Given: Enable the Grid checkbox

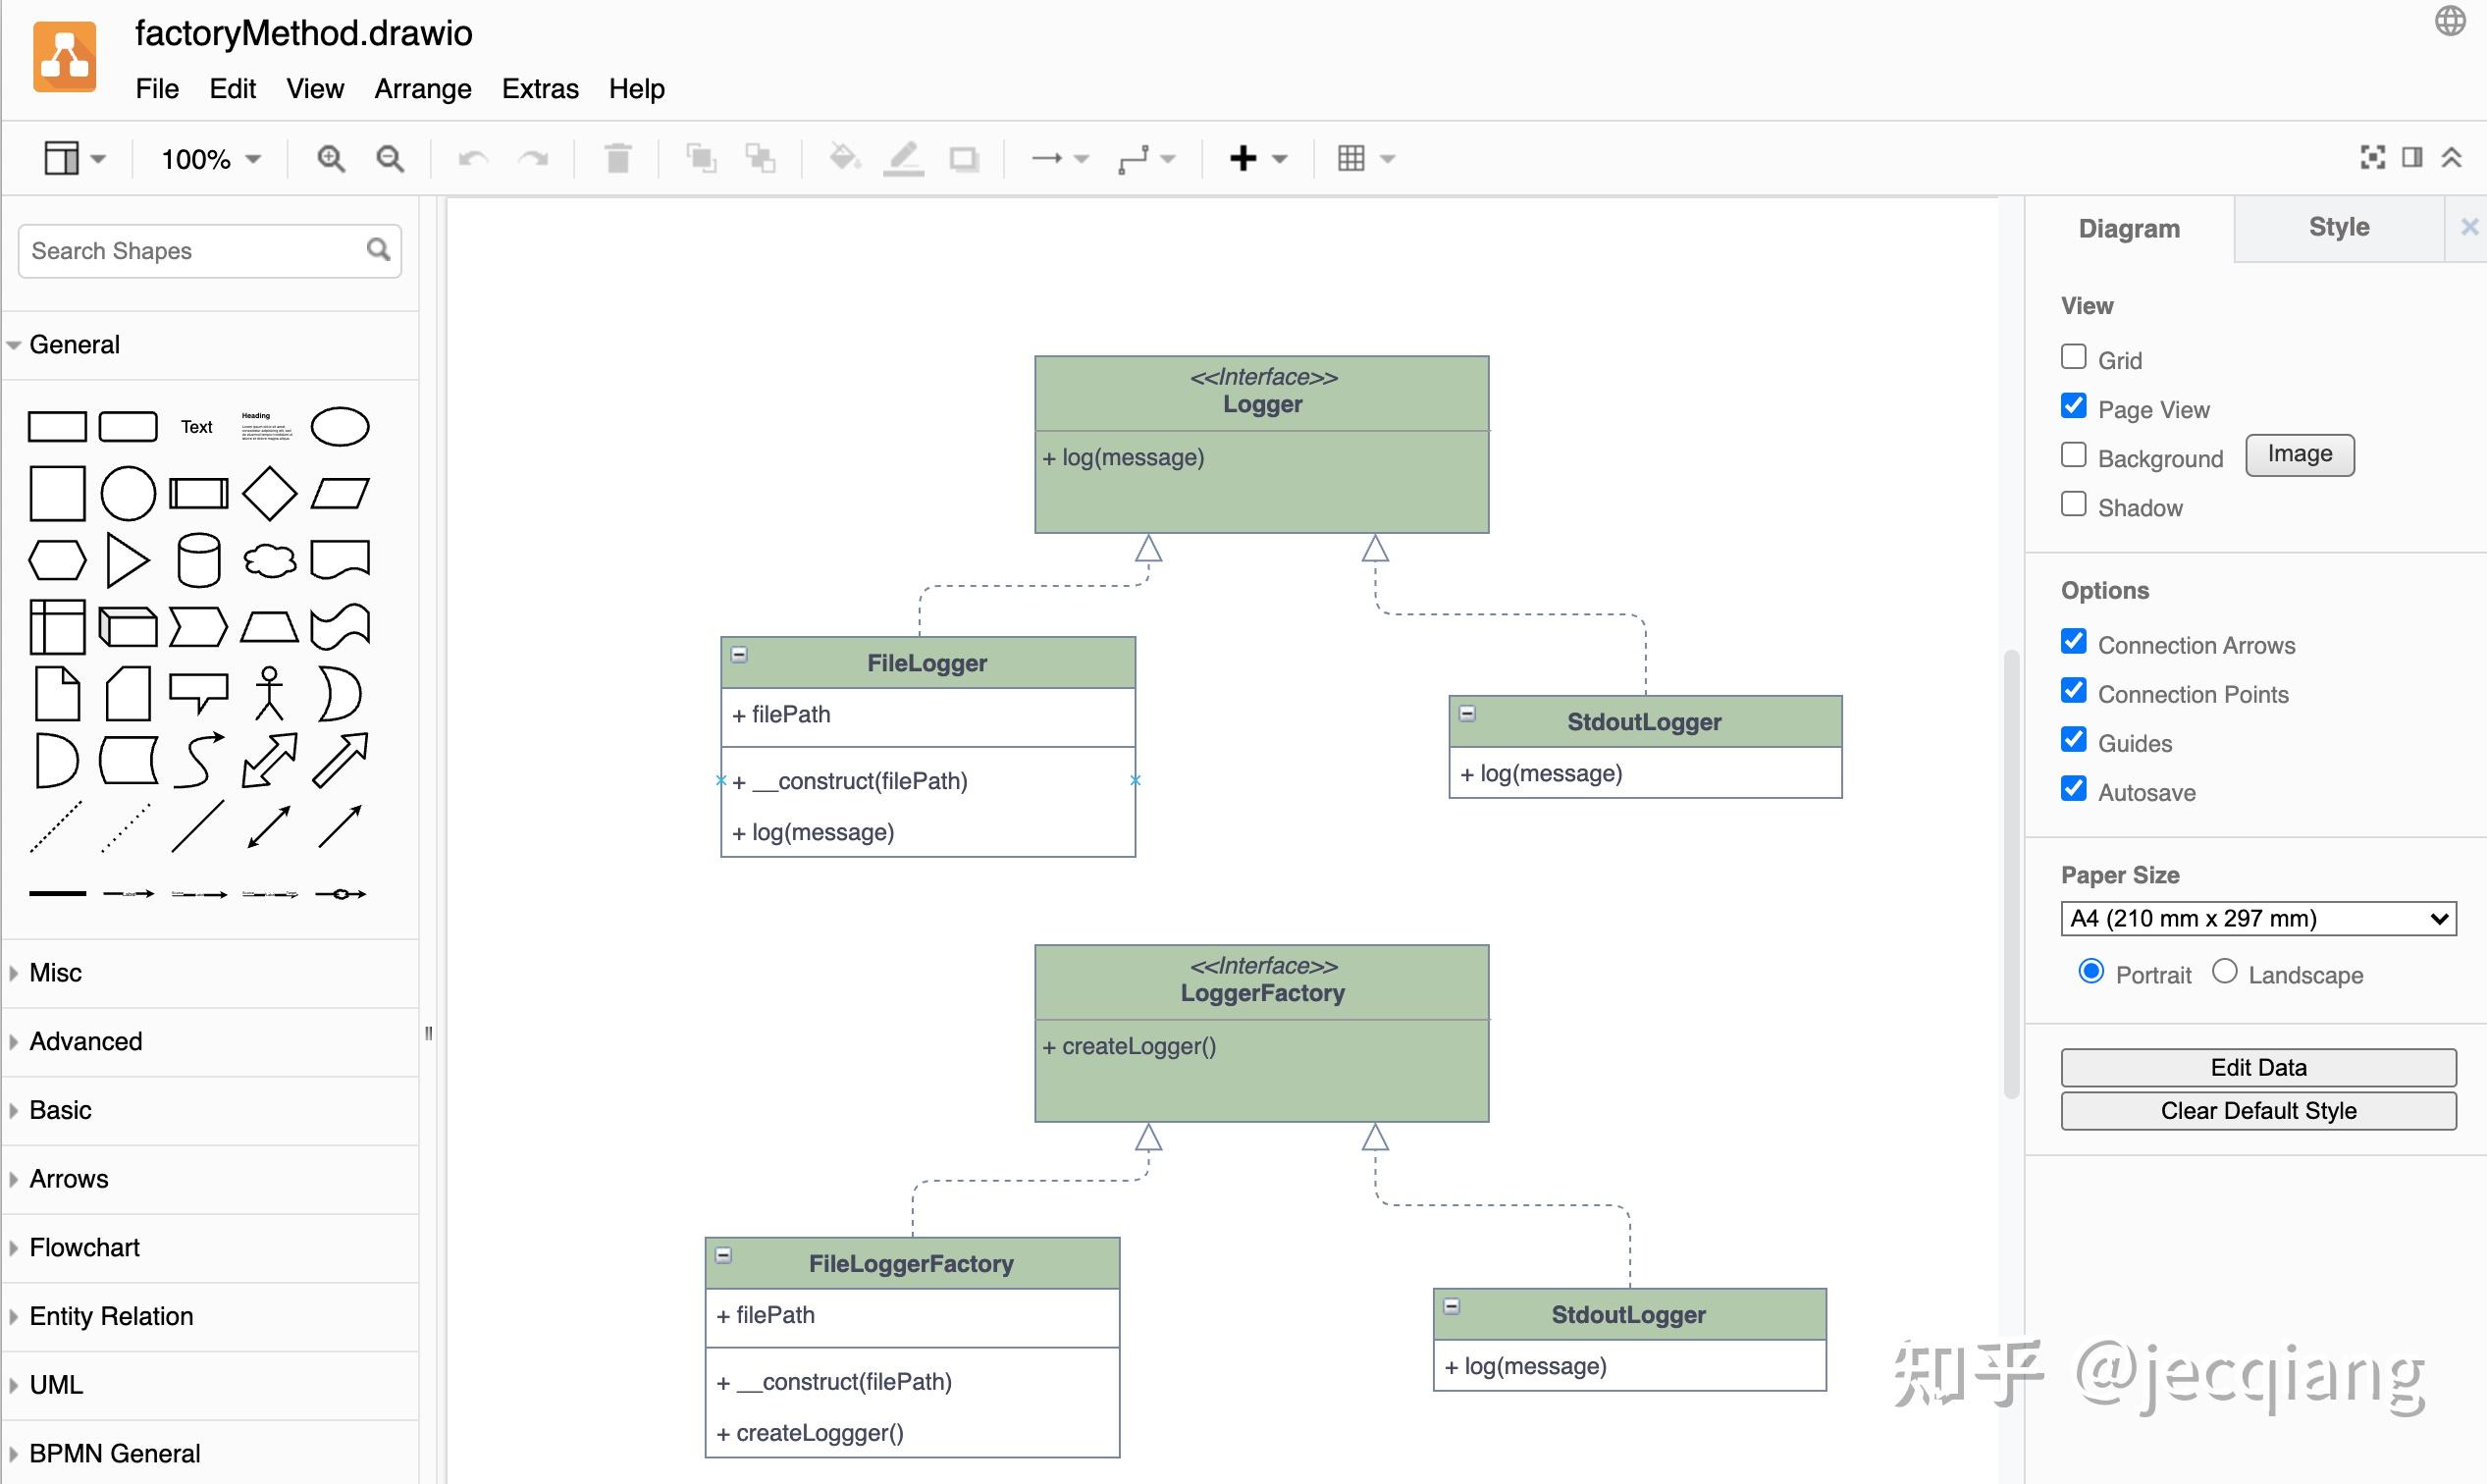Looking at the screenshot, I should (2073, 357).
